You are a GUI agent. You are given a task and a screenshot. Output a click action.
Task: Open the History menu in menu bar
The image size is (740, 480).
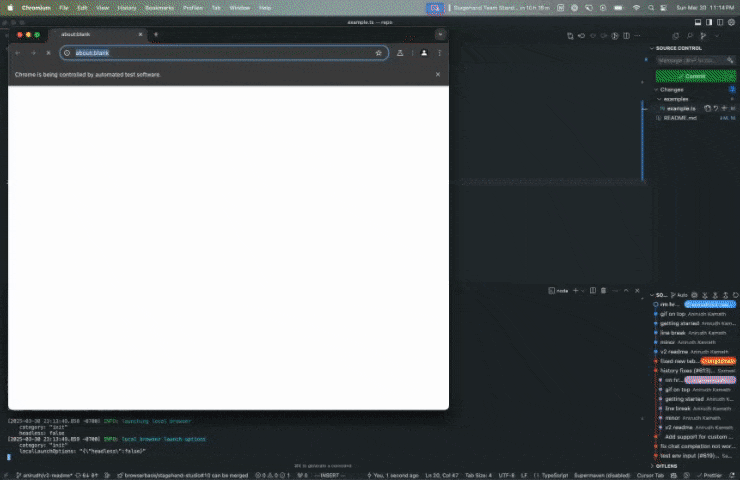(126, 7)
